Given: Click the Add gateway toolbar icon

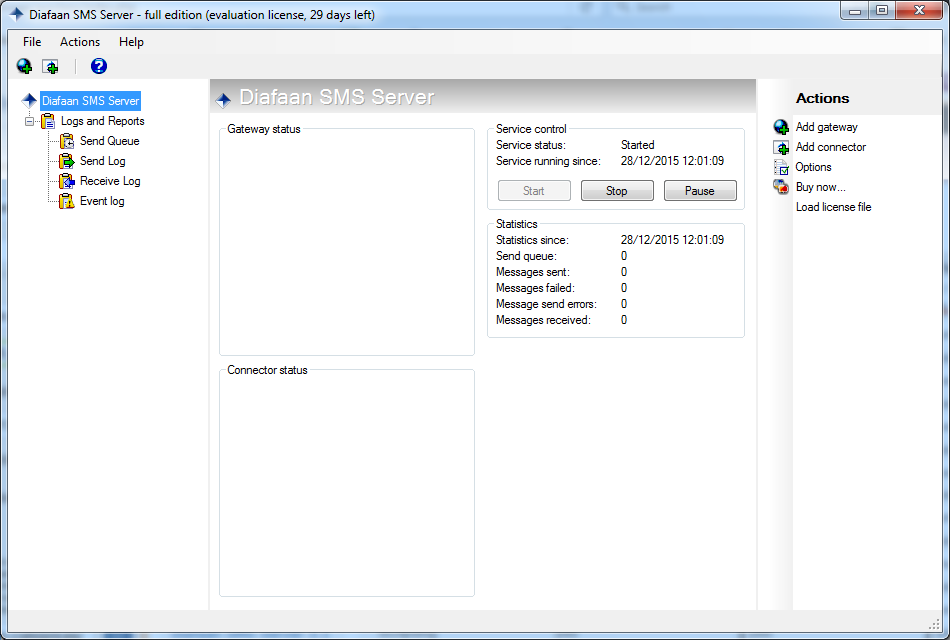Looking at the screenshot, I should [23, 66].
